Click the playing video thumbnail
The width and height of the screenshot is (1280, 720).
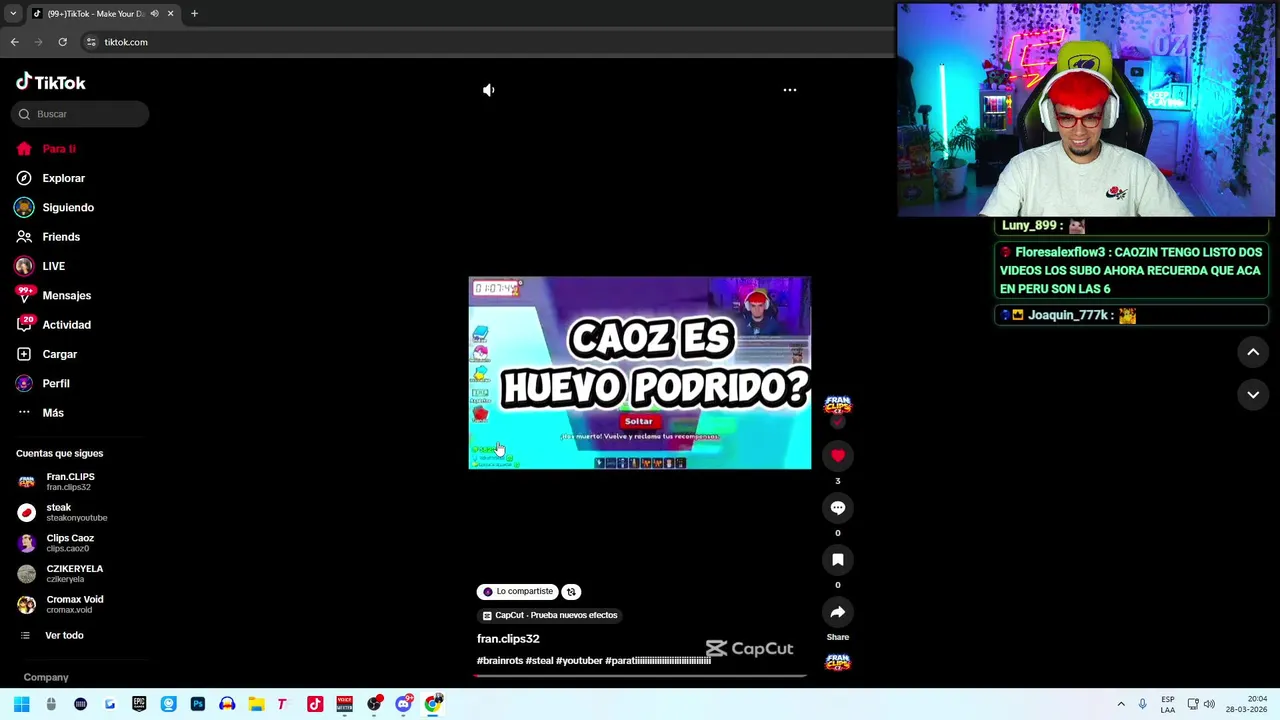[x=640, y=373]
